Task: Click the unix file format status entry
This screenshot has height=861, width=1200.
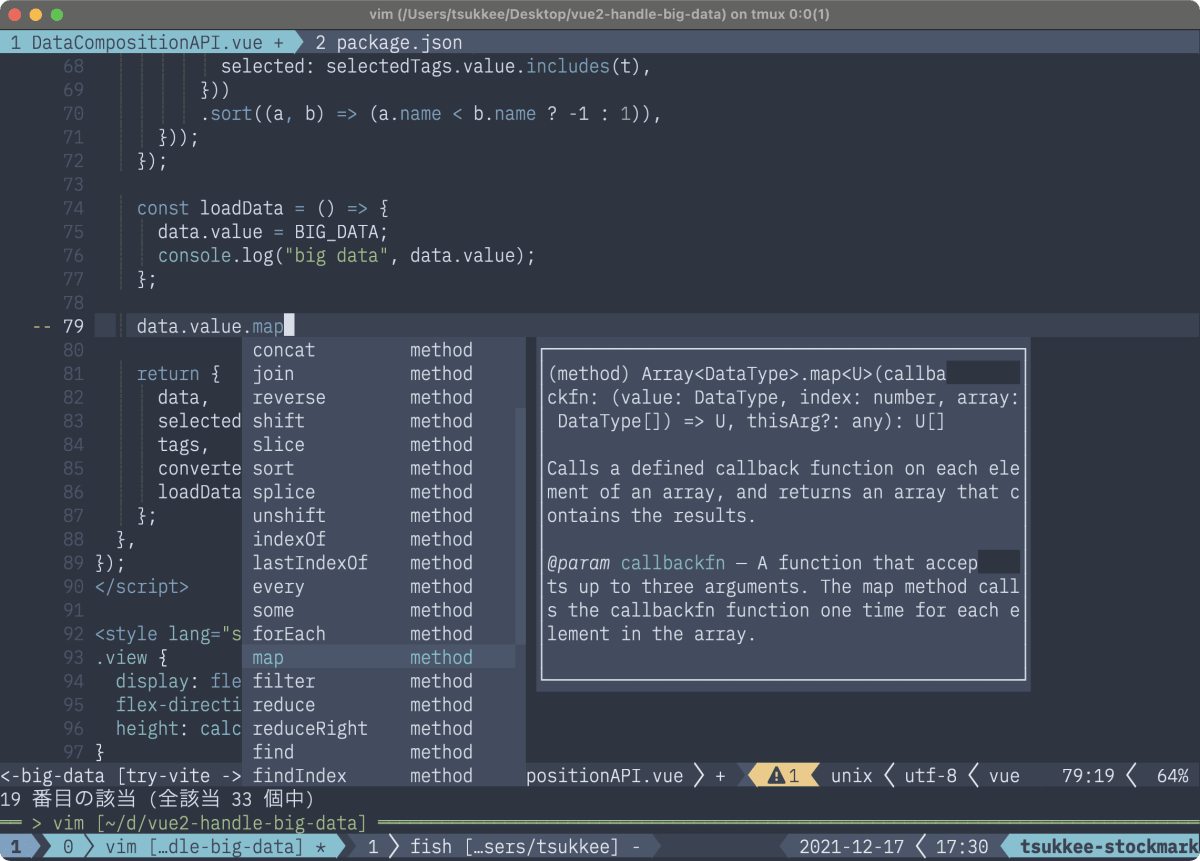Action: (x=851, y=776)
